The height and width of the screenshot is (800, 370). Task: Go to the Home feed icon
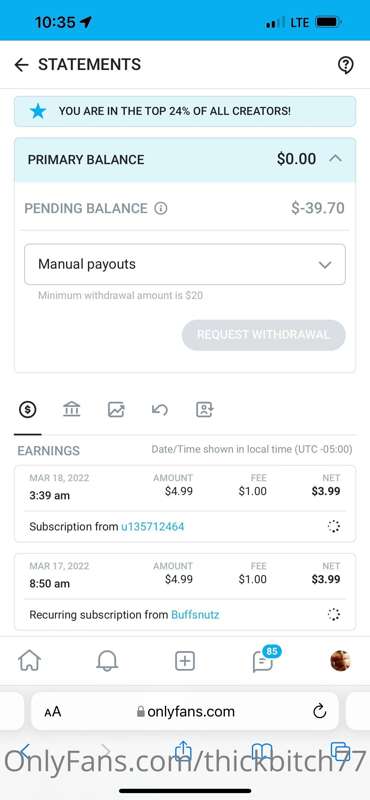(x=30, y=661)
